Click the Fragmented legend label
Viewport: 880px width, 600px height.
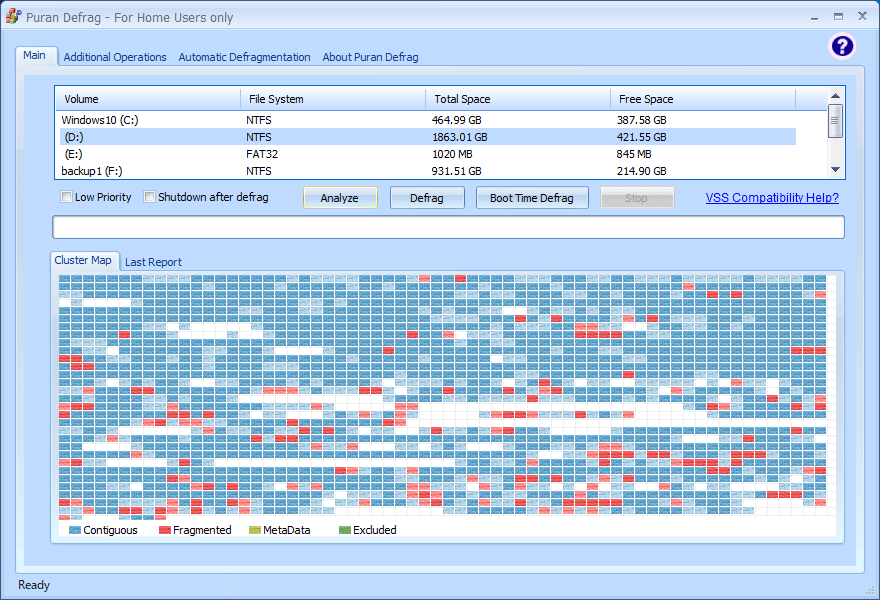(202, 530)
